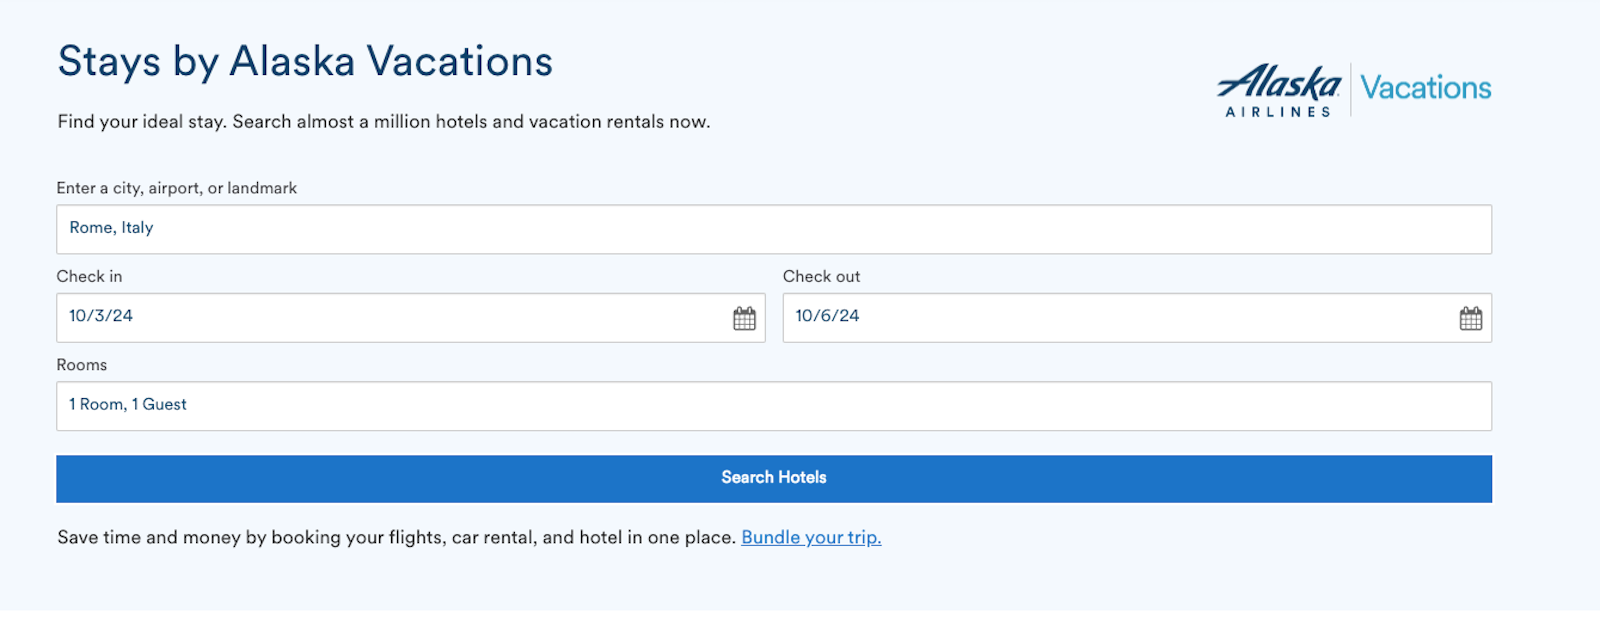
Task: Click the Vacations logo text
Action: click(1425, 88)
